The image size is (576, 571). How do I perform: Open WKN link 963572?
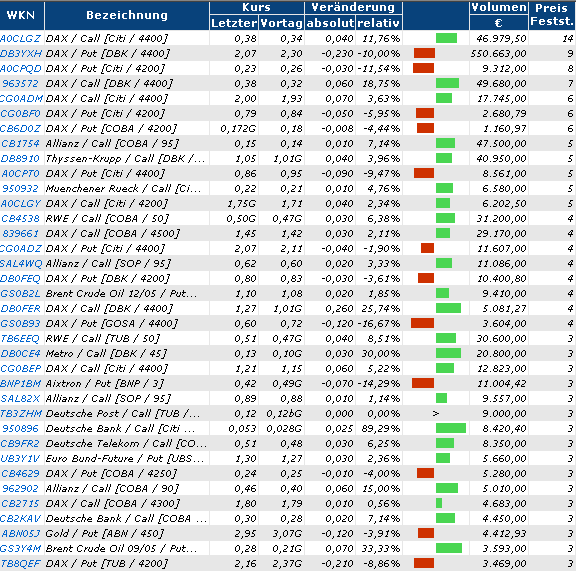tap(20, 83)
